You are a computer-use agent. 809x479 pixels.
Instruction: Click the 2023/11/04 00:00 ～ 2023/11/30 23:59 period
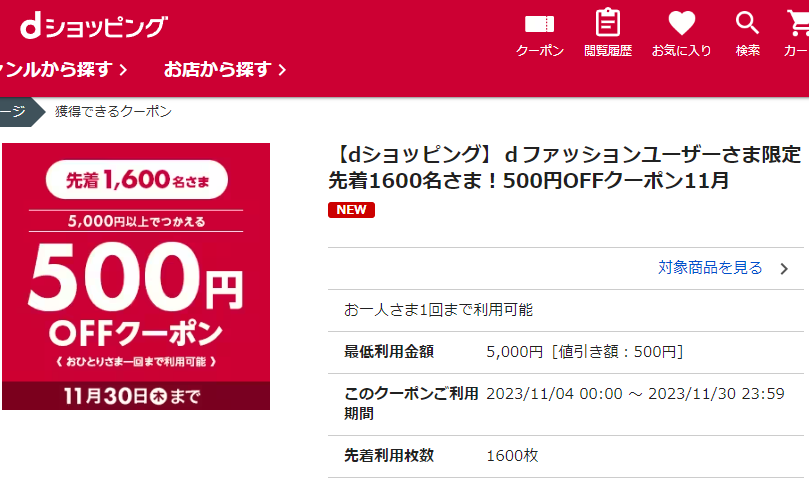(x=635, y=394)
